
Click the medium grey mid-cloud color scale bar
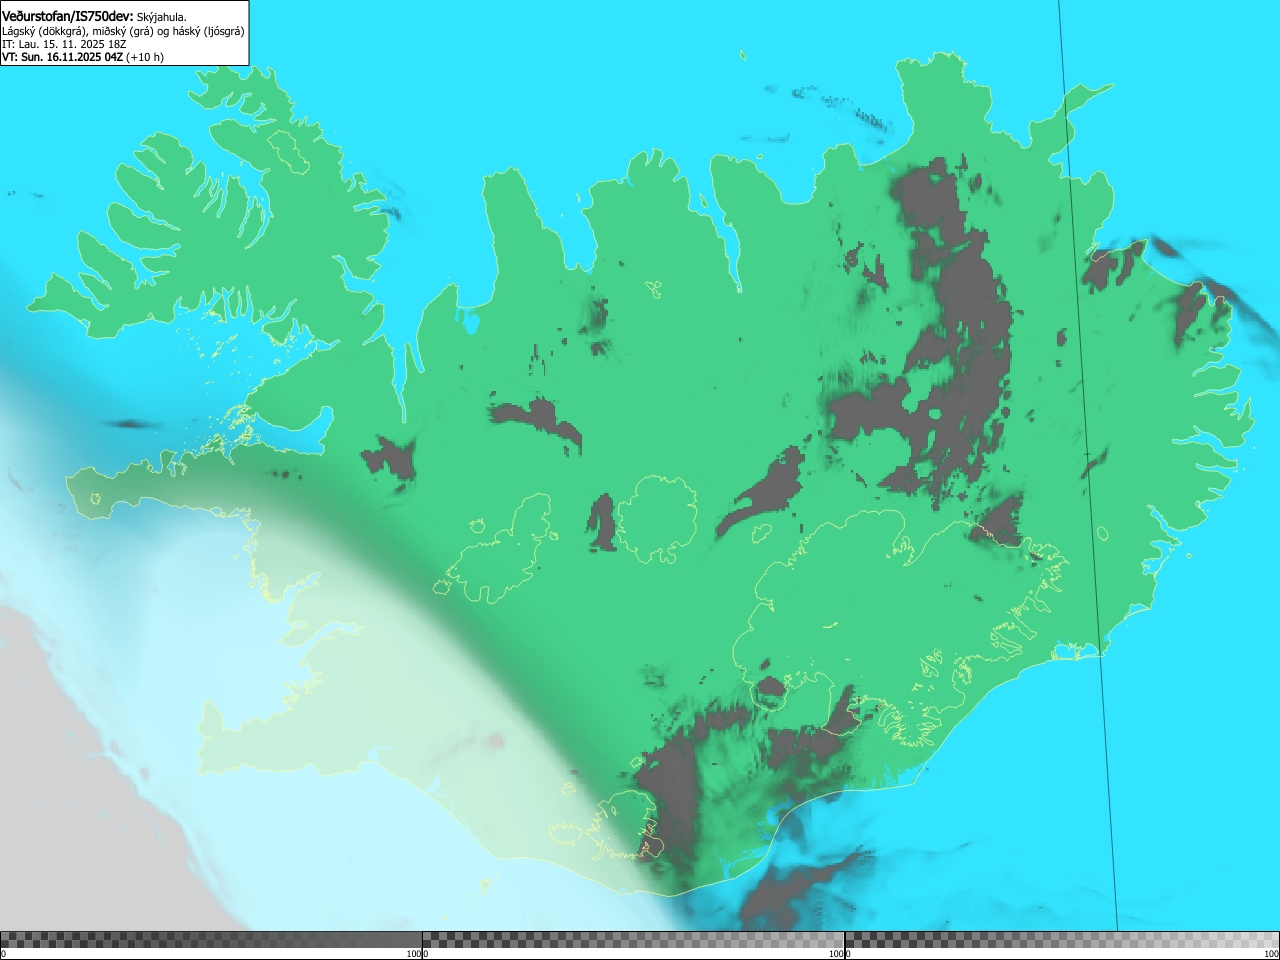click(x=633, y=940)
